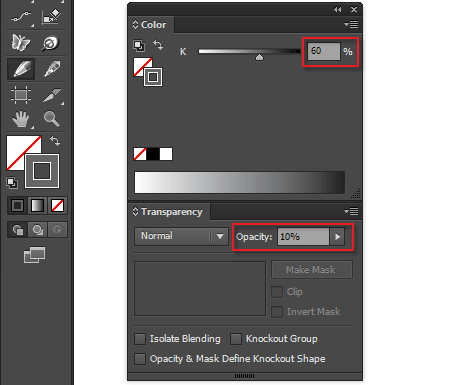Enable Opacity & Mask Define Knockout Shape
The width and height of the screenshot is (450, 385).
coord(140,359)
